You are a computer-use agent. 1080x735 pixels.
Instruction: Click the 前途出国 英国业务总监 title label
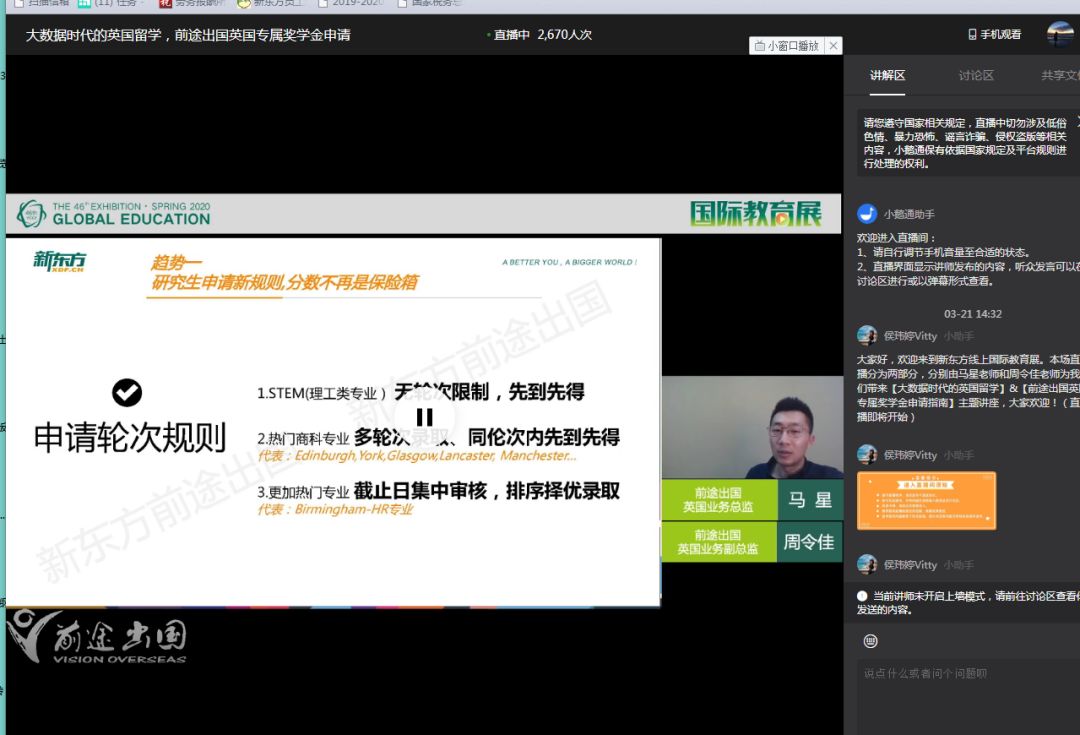[x=719, y=500]
